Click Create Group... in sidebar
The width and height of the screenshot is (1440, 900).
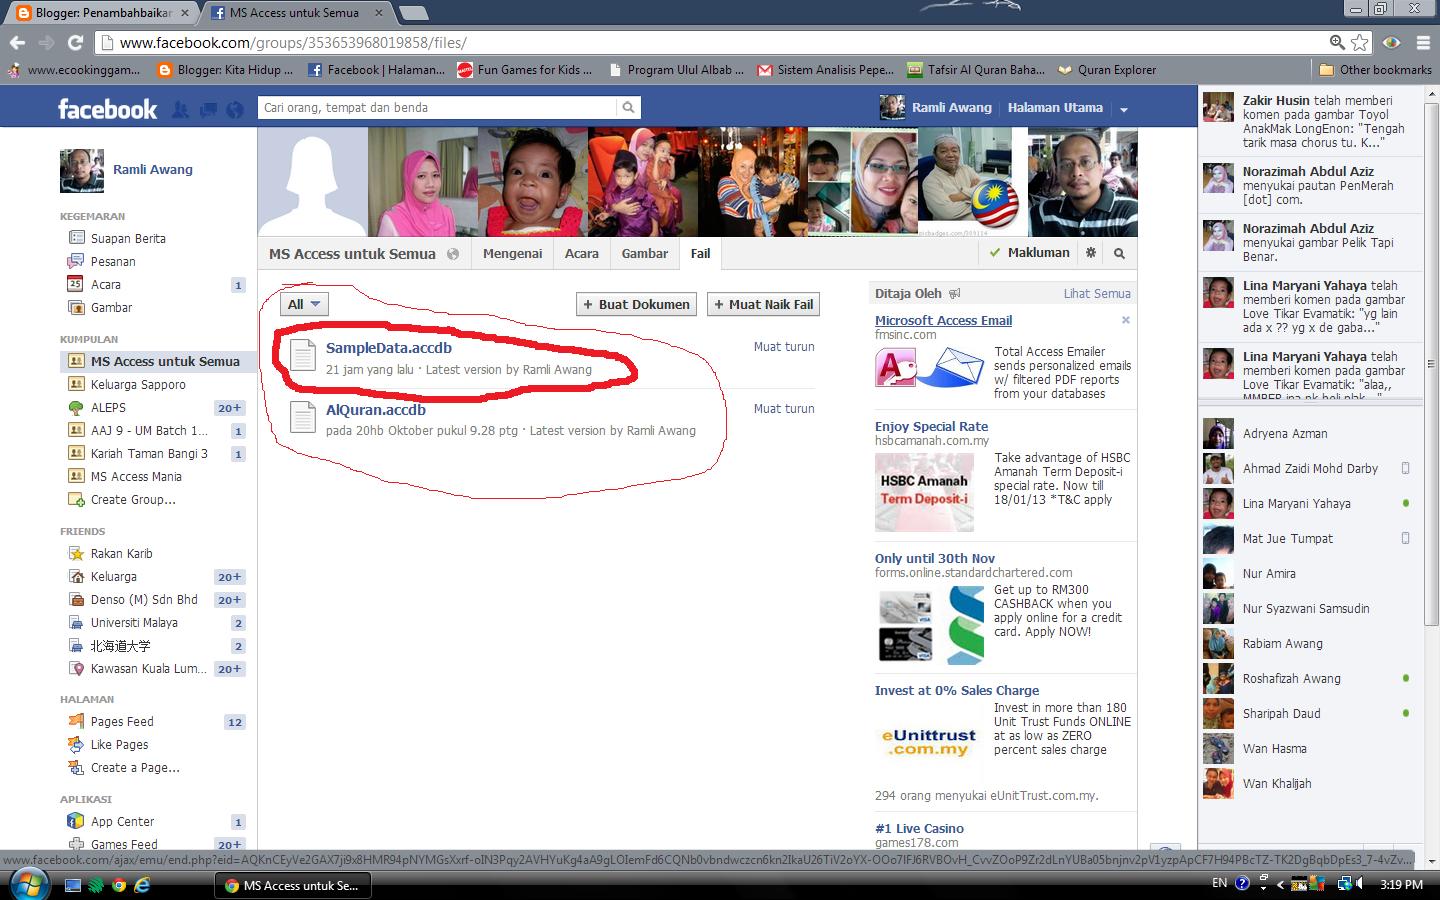pyautogui.click(x=133, y=500)
